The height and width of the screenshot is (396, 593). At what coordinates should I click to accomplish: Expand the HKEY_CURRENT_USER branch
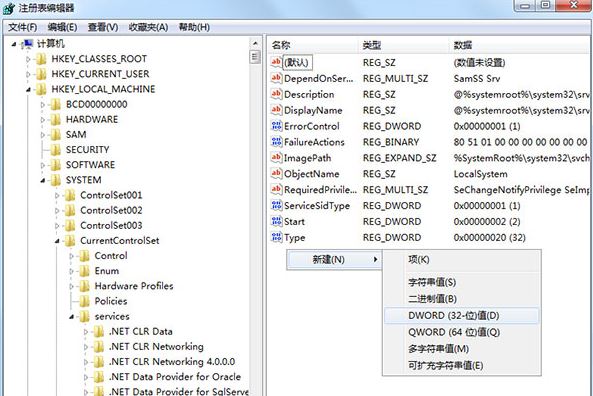[x=28, y=75]
